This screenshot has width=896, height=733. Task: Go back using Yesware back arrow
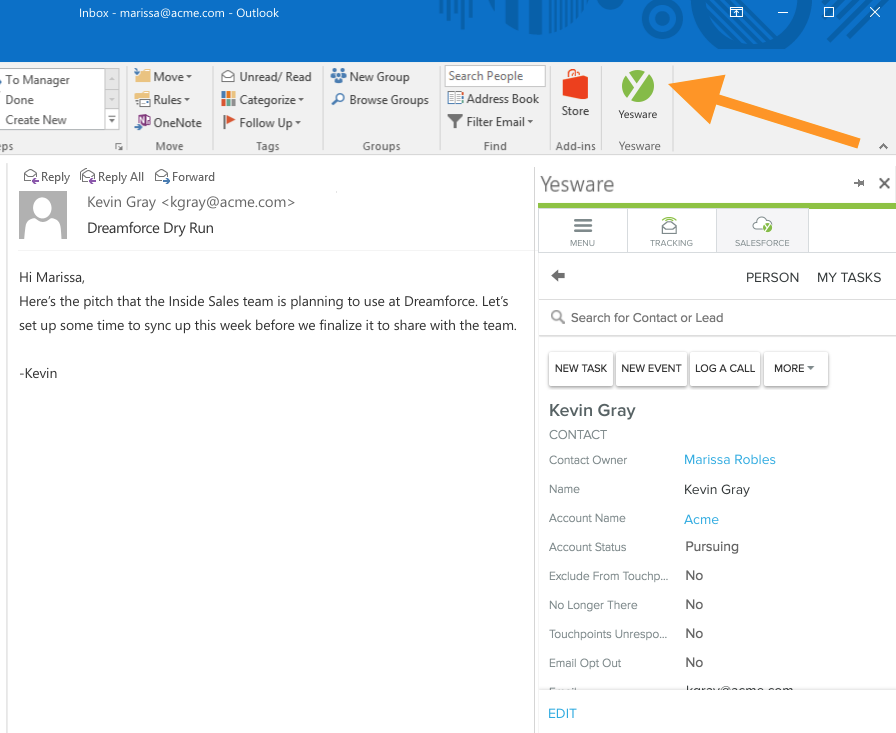tap(558, 276)
